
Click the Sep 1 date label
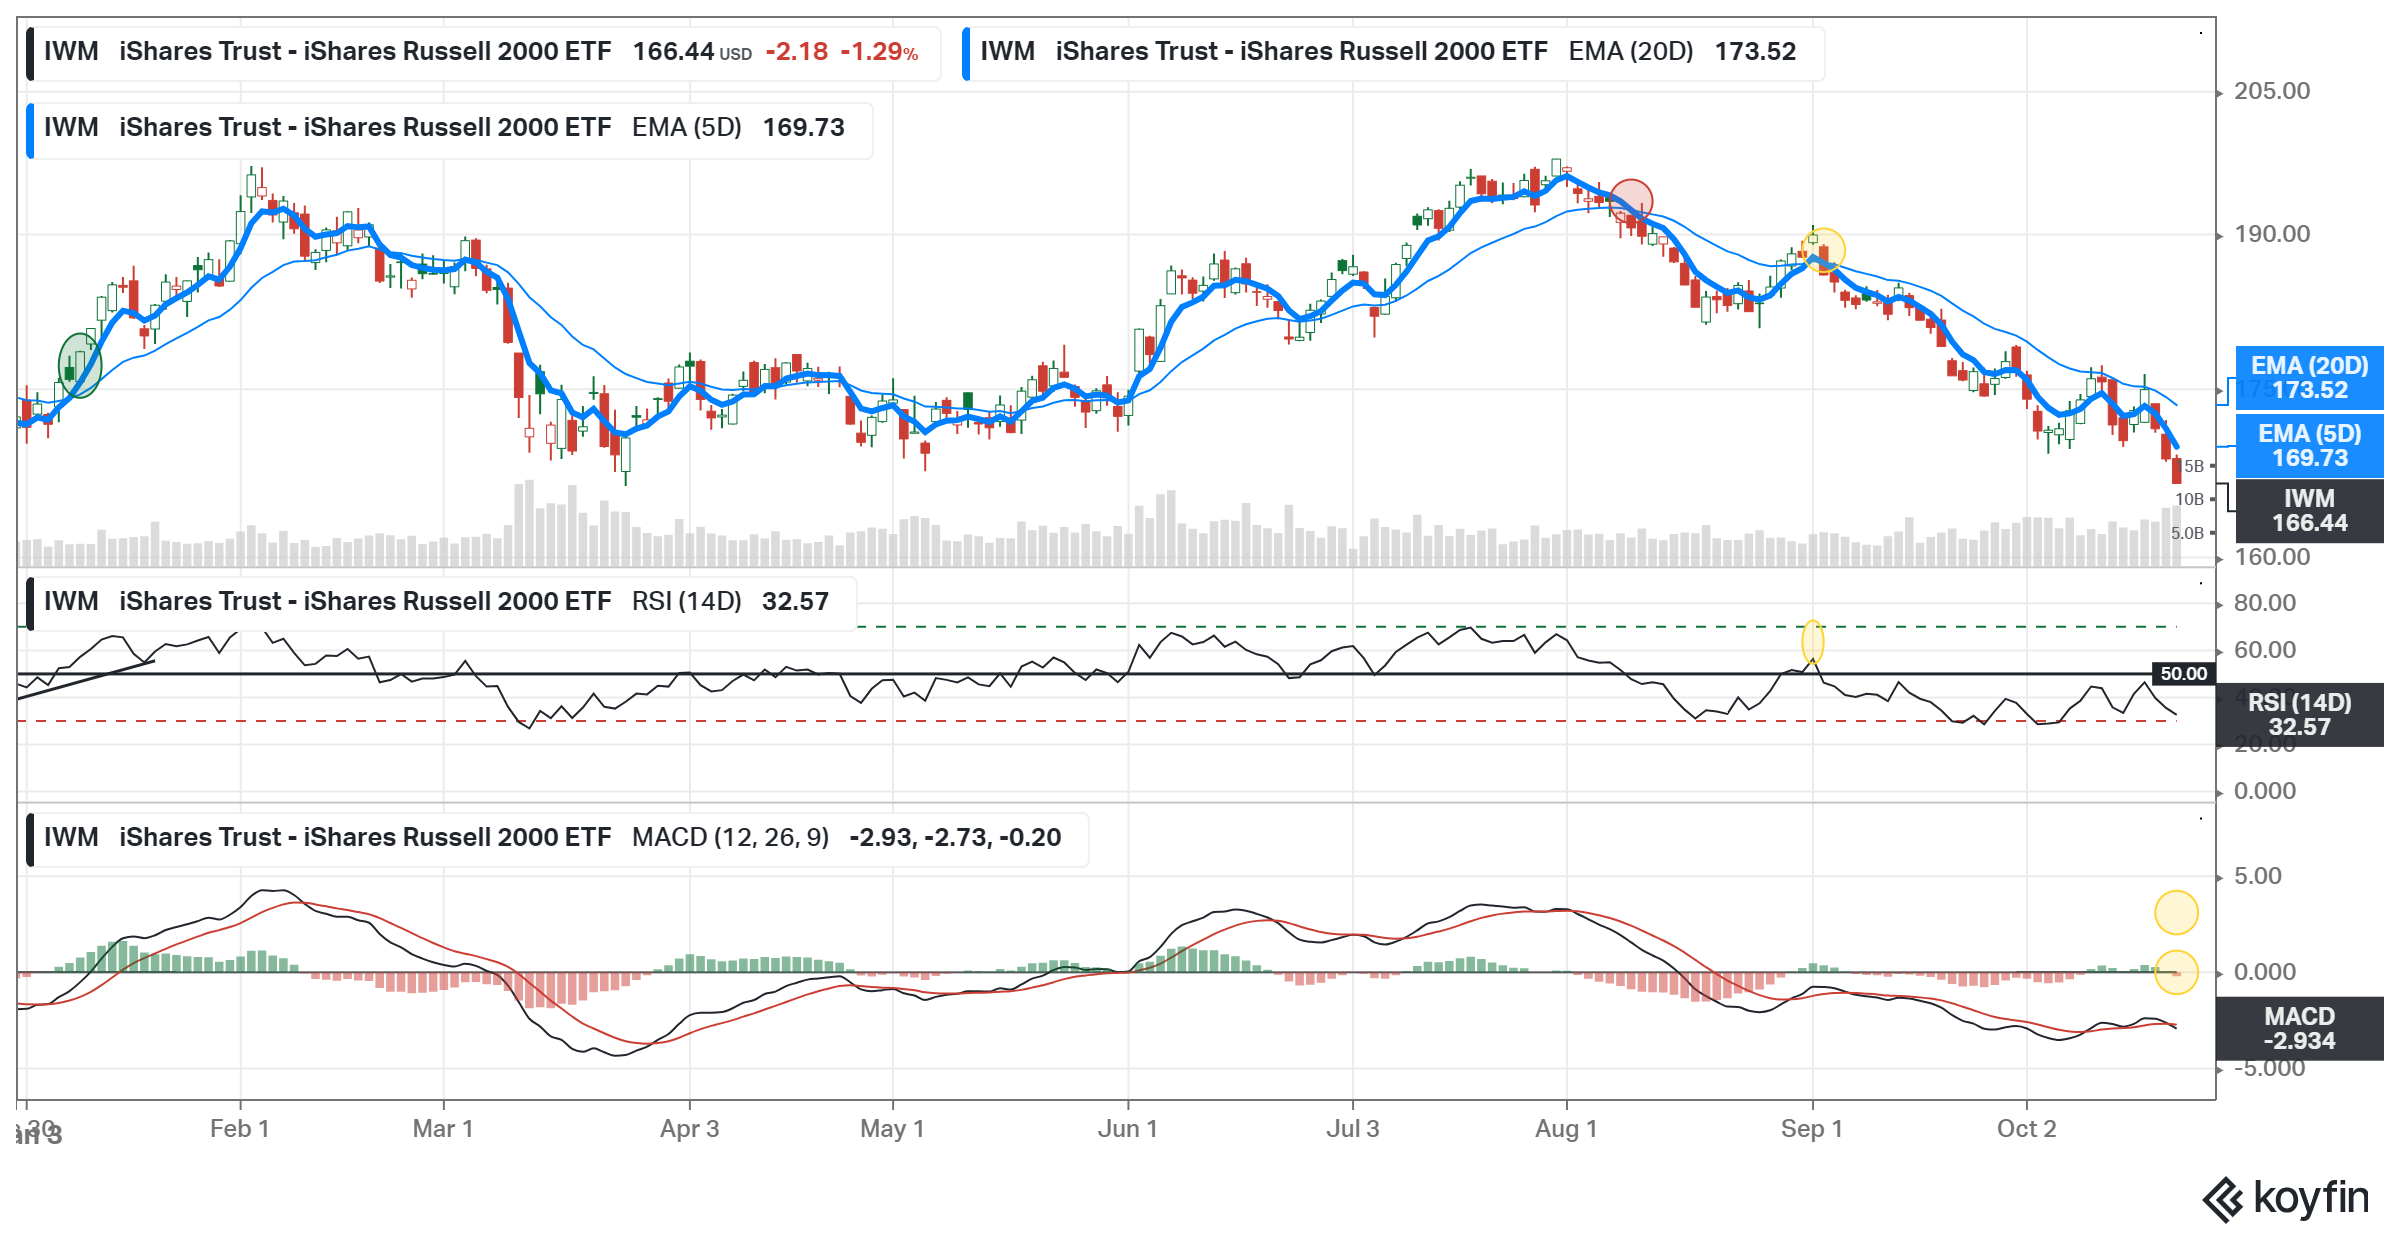coord(1811,1129)
